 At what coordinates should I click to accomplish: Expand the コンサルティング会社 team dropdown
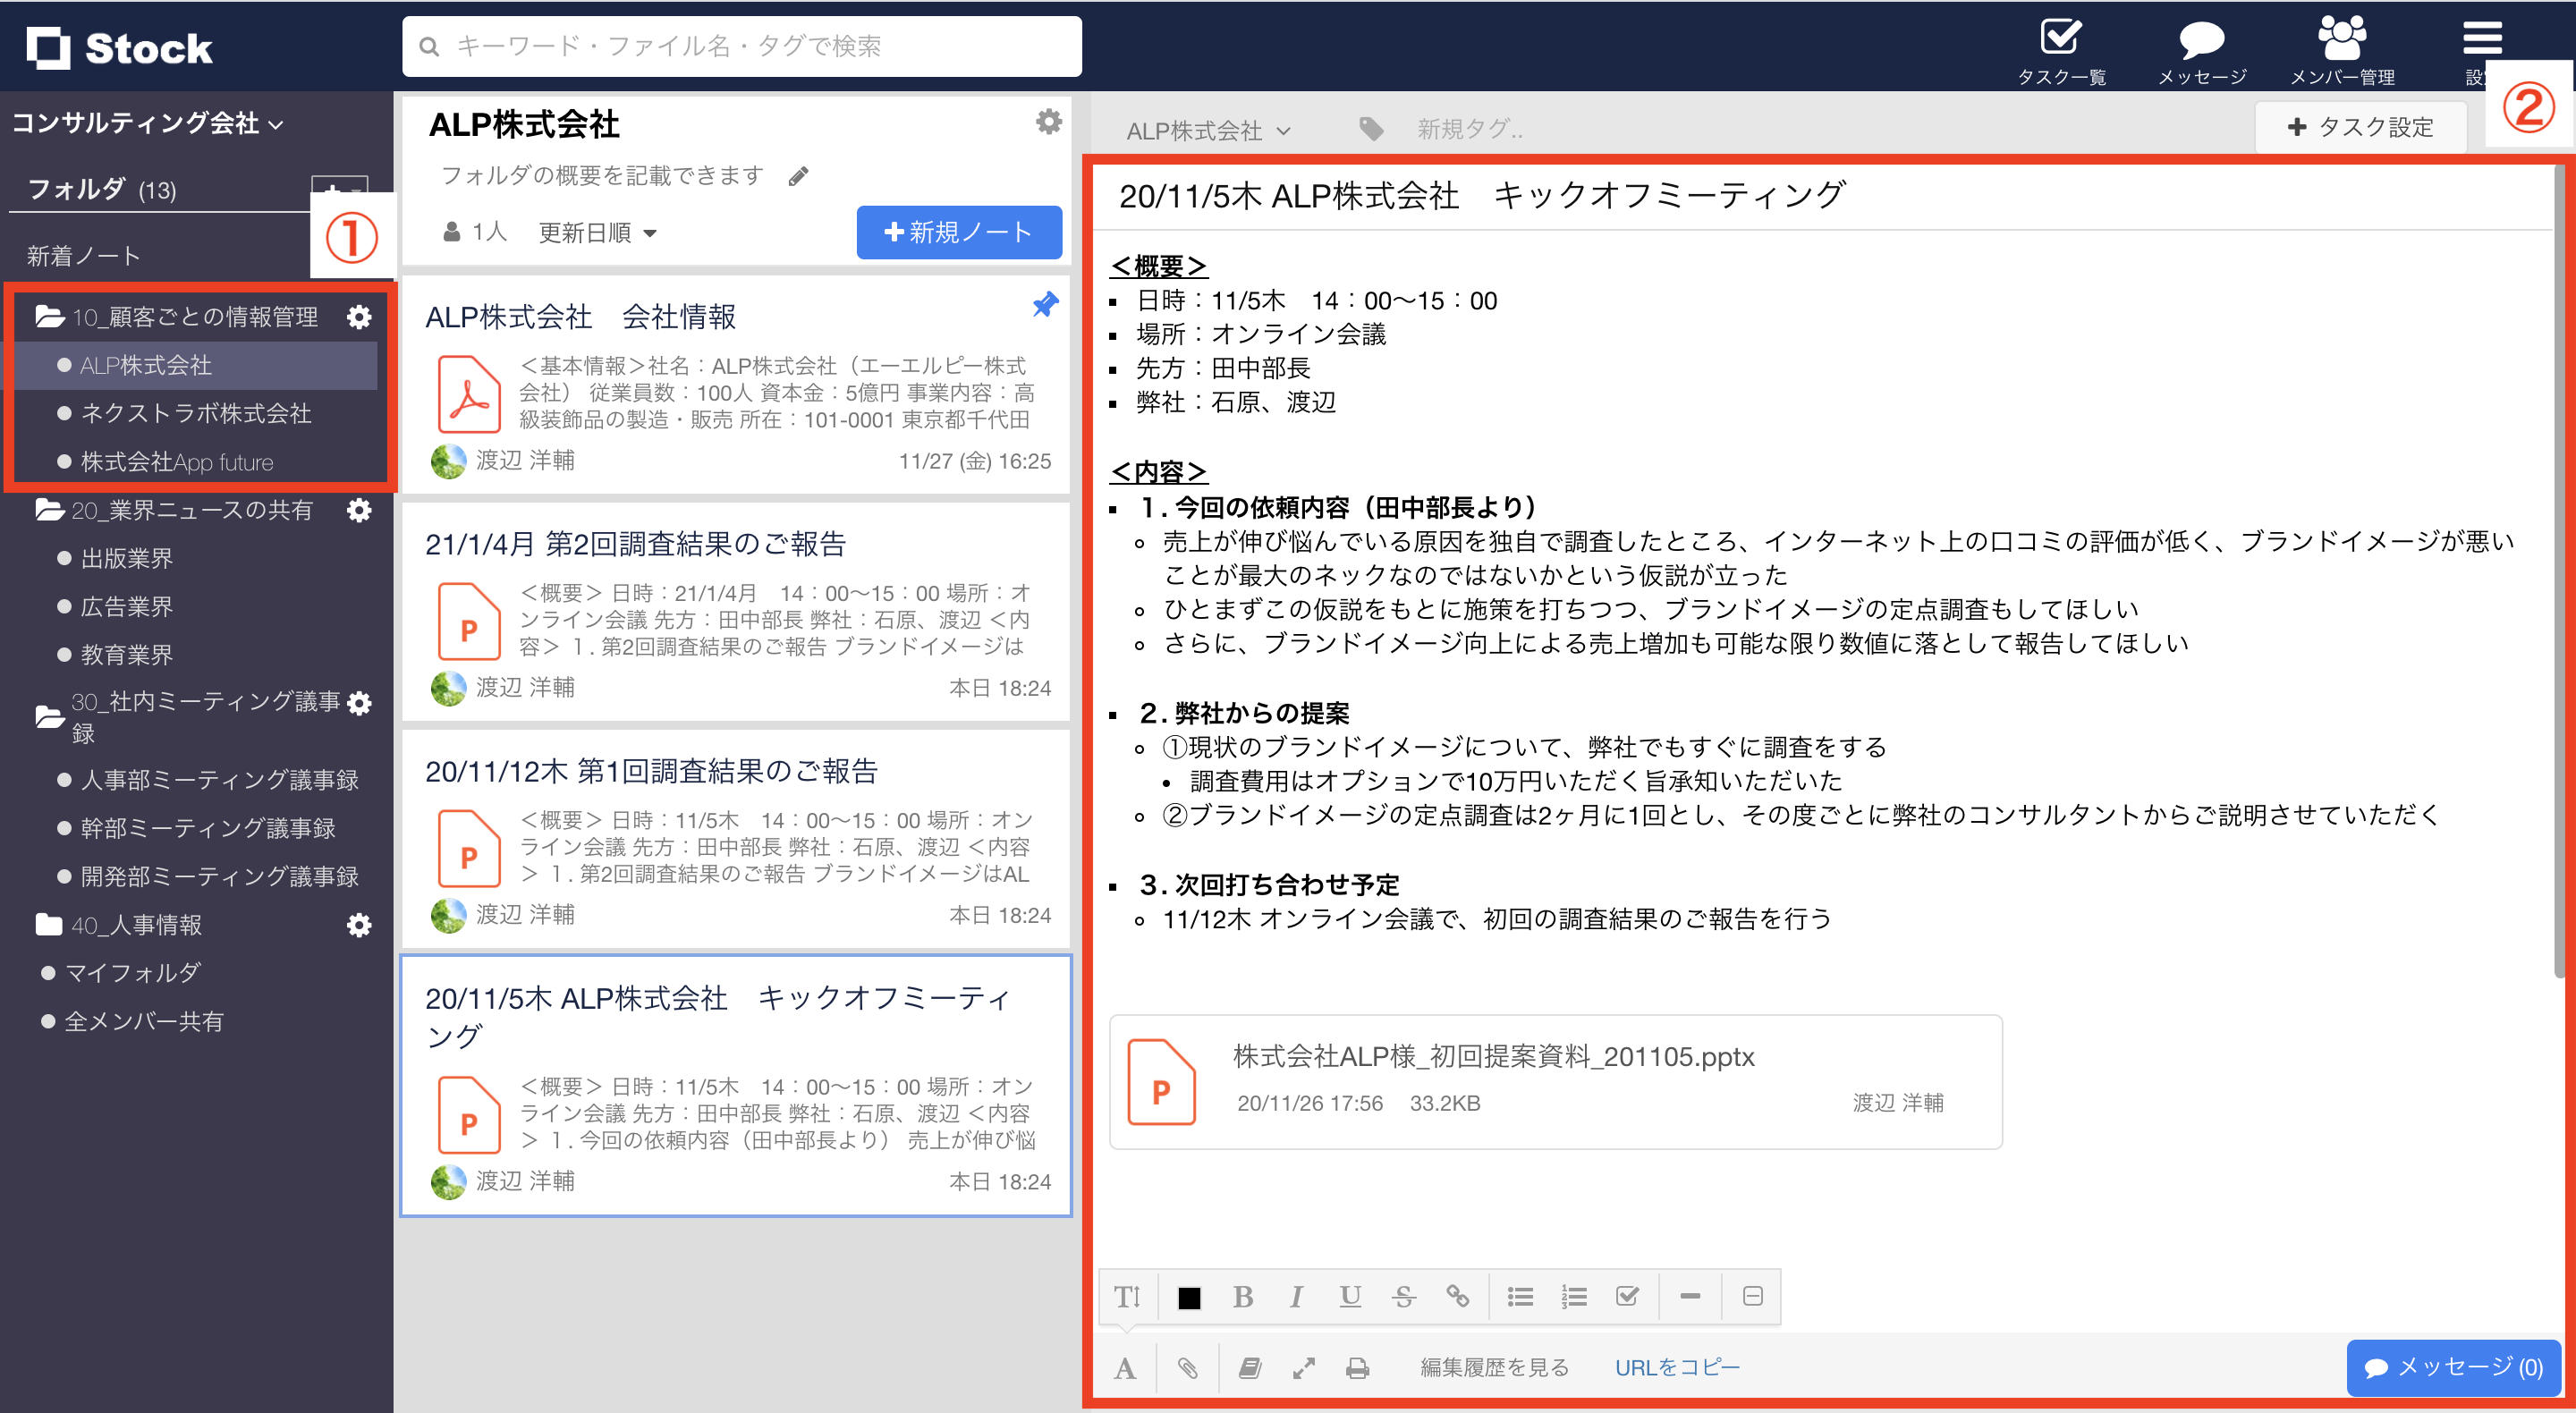[148, 123]
